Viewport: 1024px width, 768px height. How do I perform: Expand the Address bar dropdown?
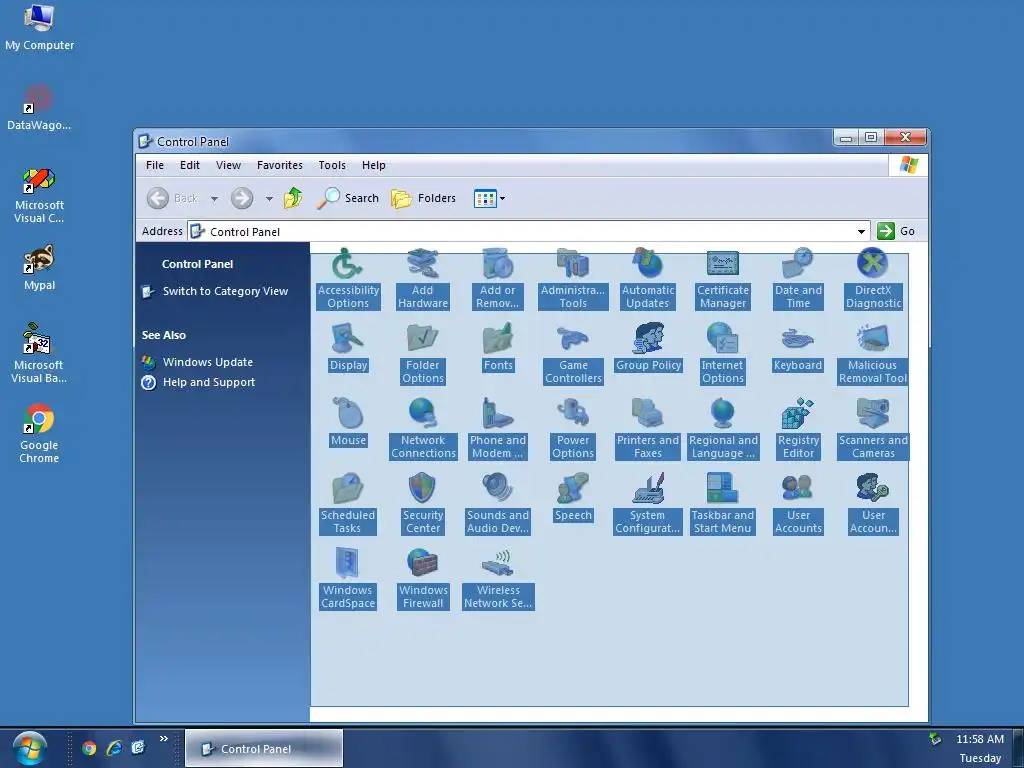pyautogui.click(x=861, y=231)
